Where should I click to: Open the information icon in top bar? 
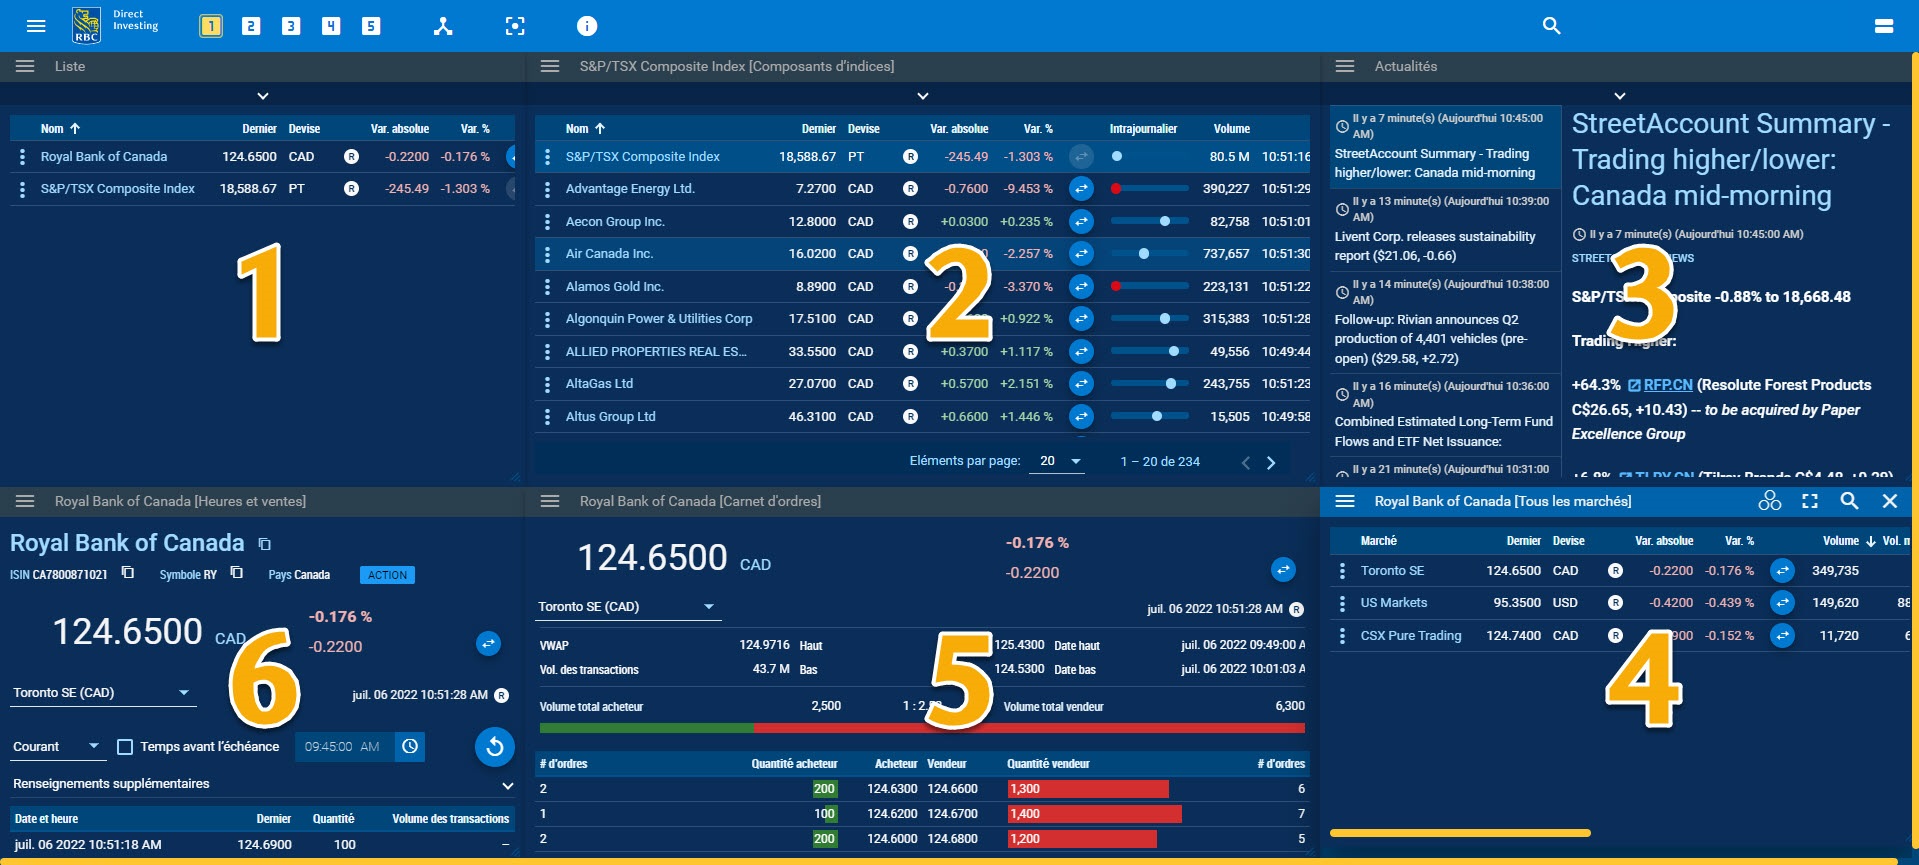(587, 26)
